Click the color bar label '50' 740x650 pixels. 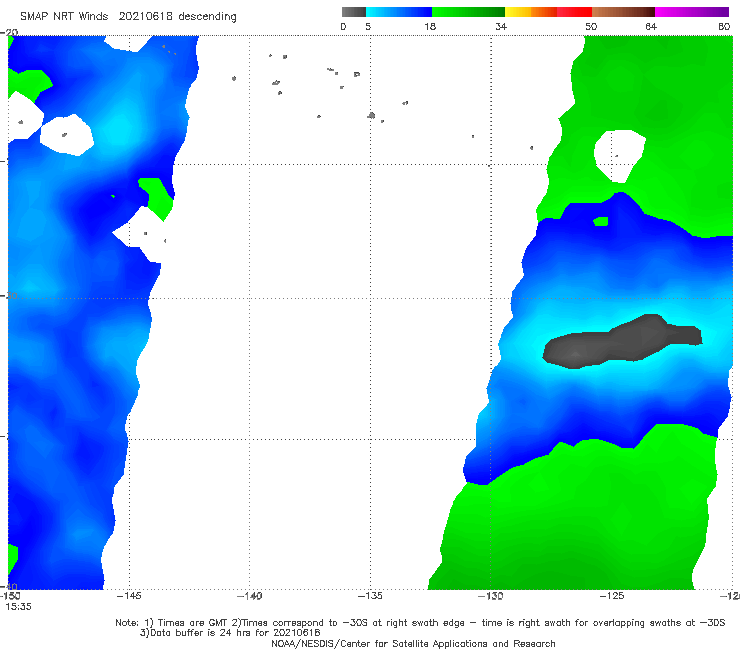tap(591, 26)
